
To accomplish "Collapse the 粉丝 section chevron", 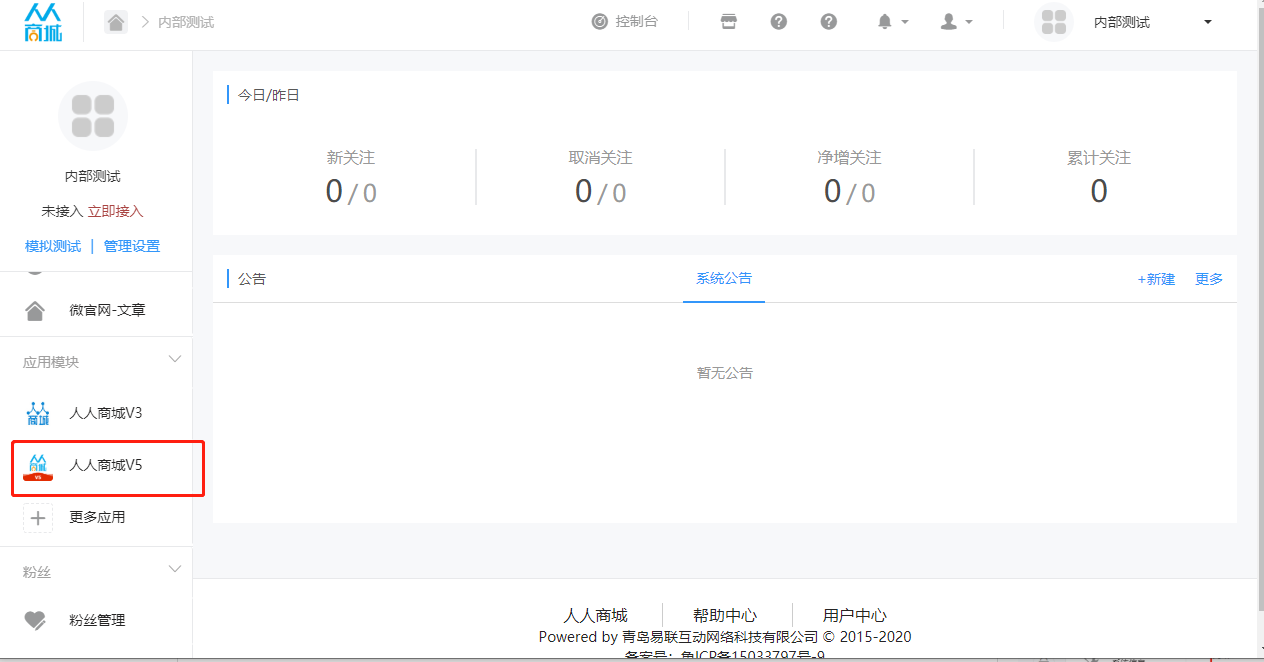I will coord(175,570).
